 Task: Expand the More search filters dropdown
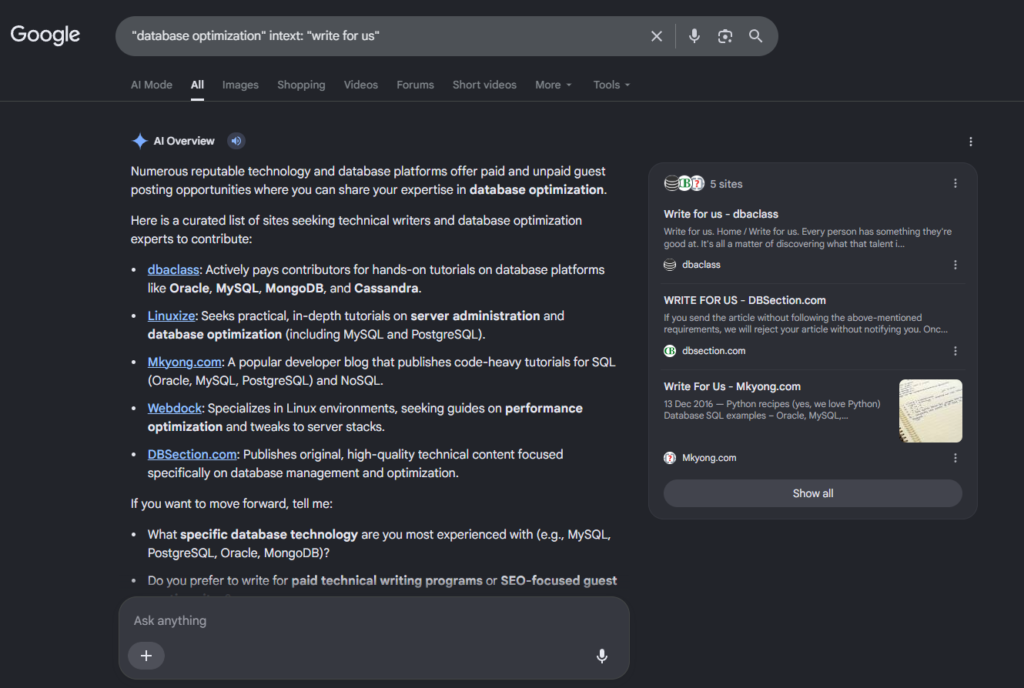pyautogui.click(x=553, y=85)
